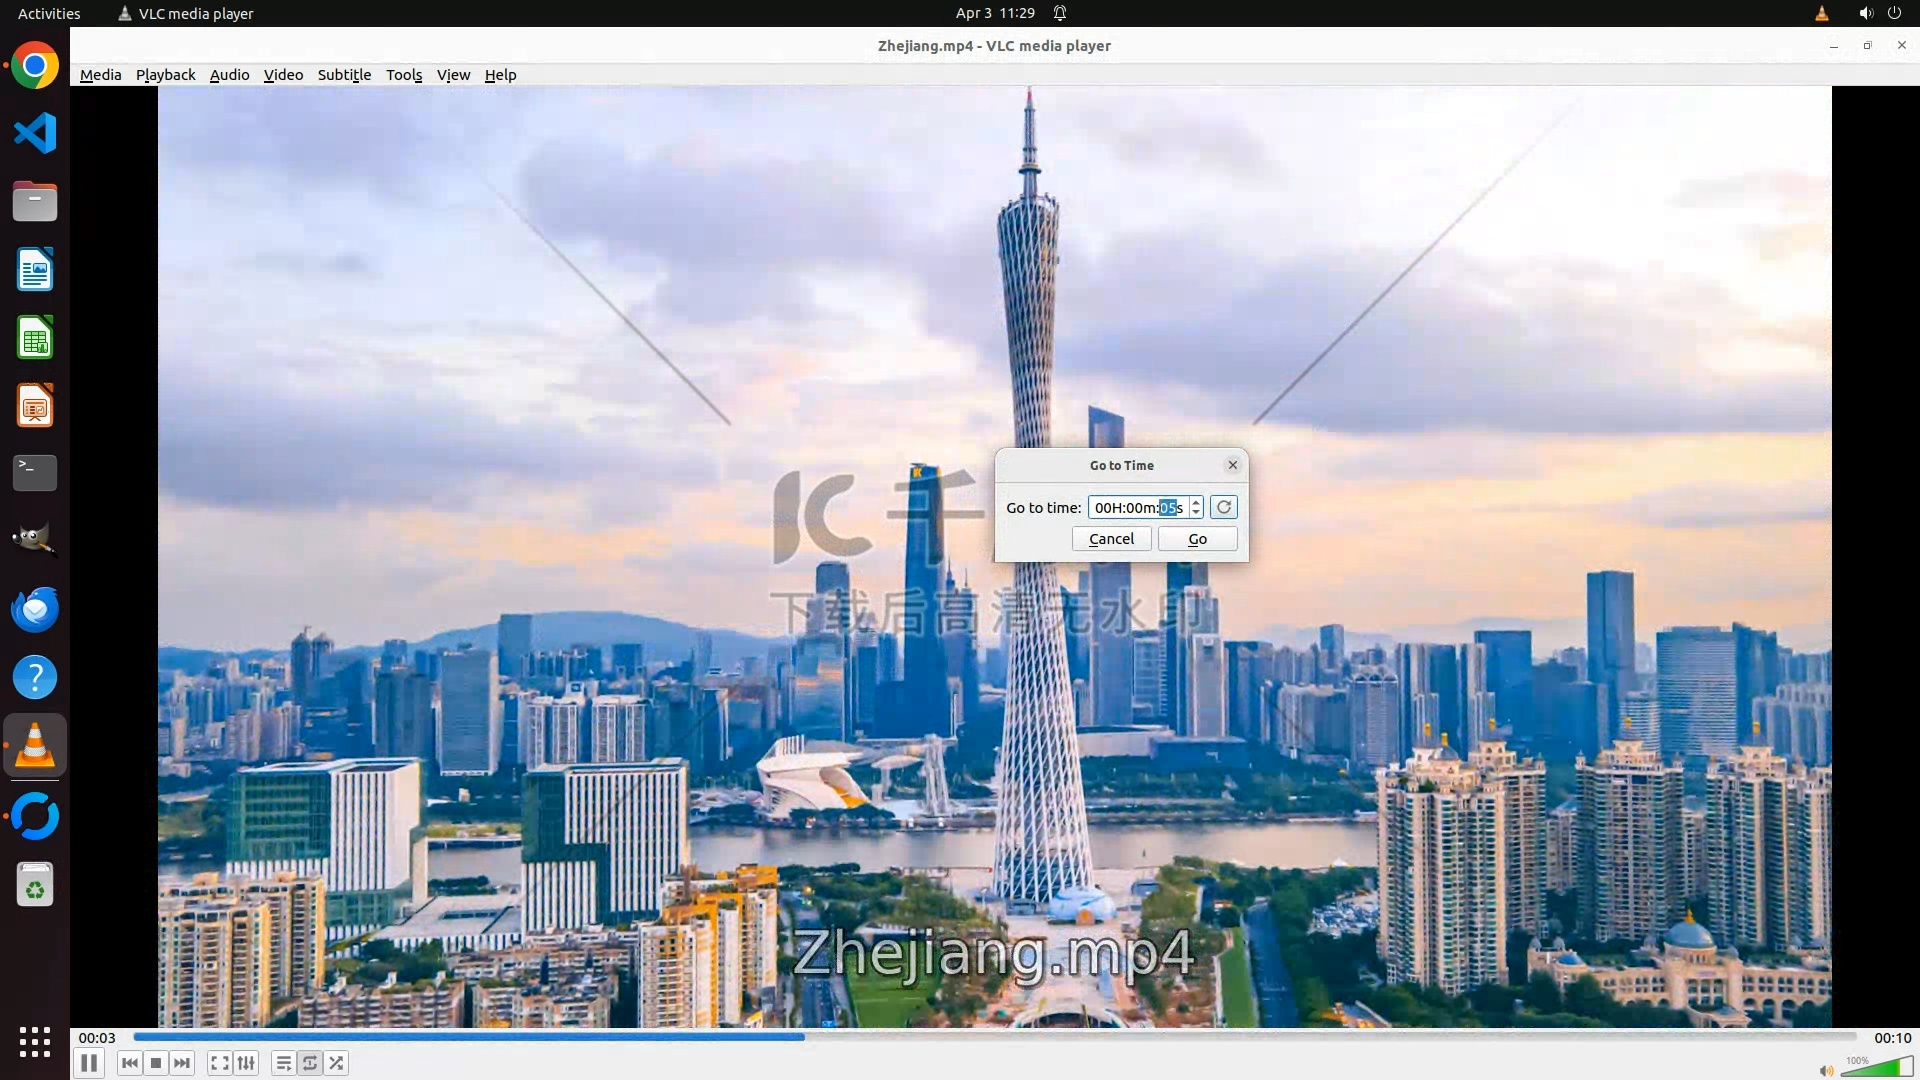The width and height of the screenshot is (1920, 1080).
Task: Click the Go to time input field
Action: click(1136, 508)
